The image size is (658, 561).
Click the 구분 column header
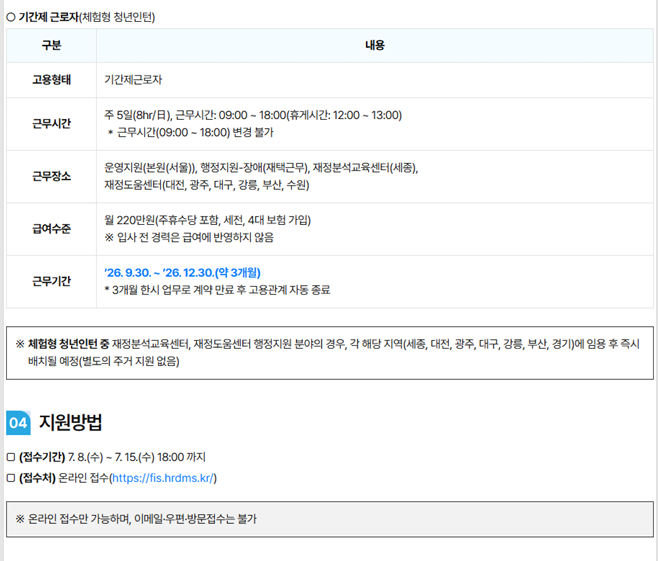[x=51, y=45]
